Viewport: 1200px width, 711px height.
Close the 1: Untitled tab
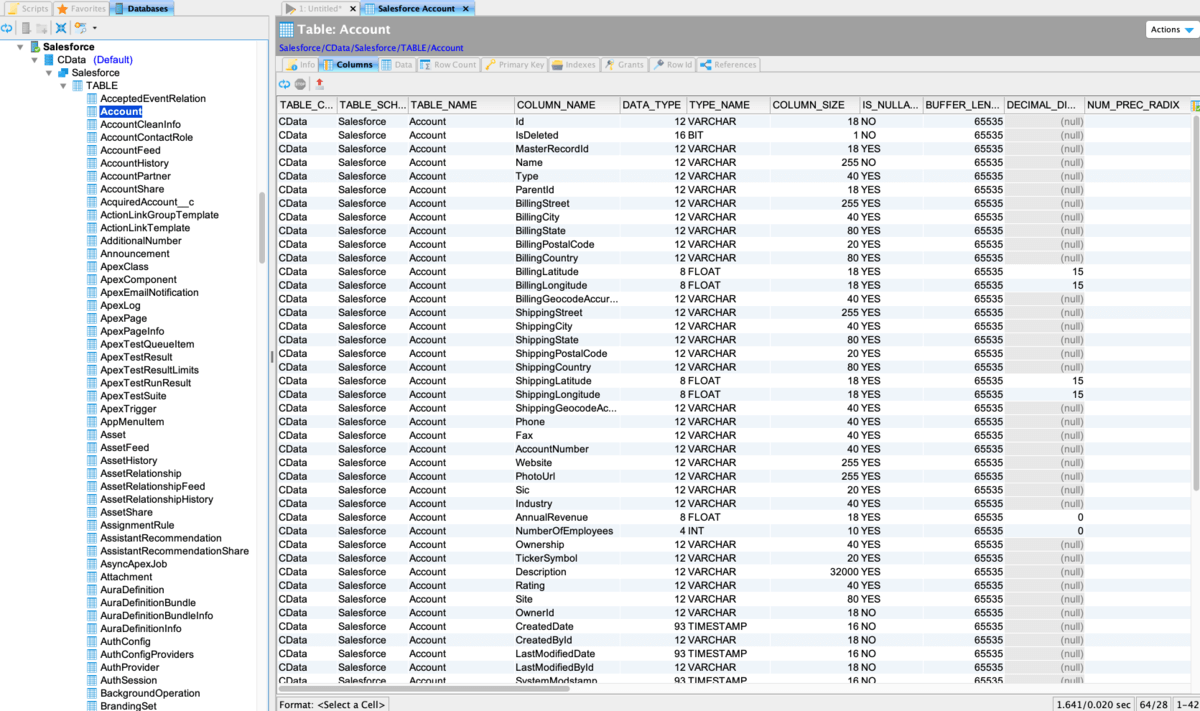[353, 9]
